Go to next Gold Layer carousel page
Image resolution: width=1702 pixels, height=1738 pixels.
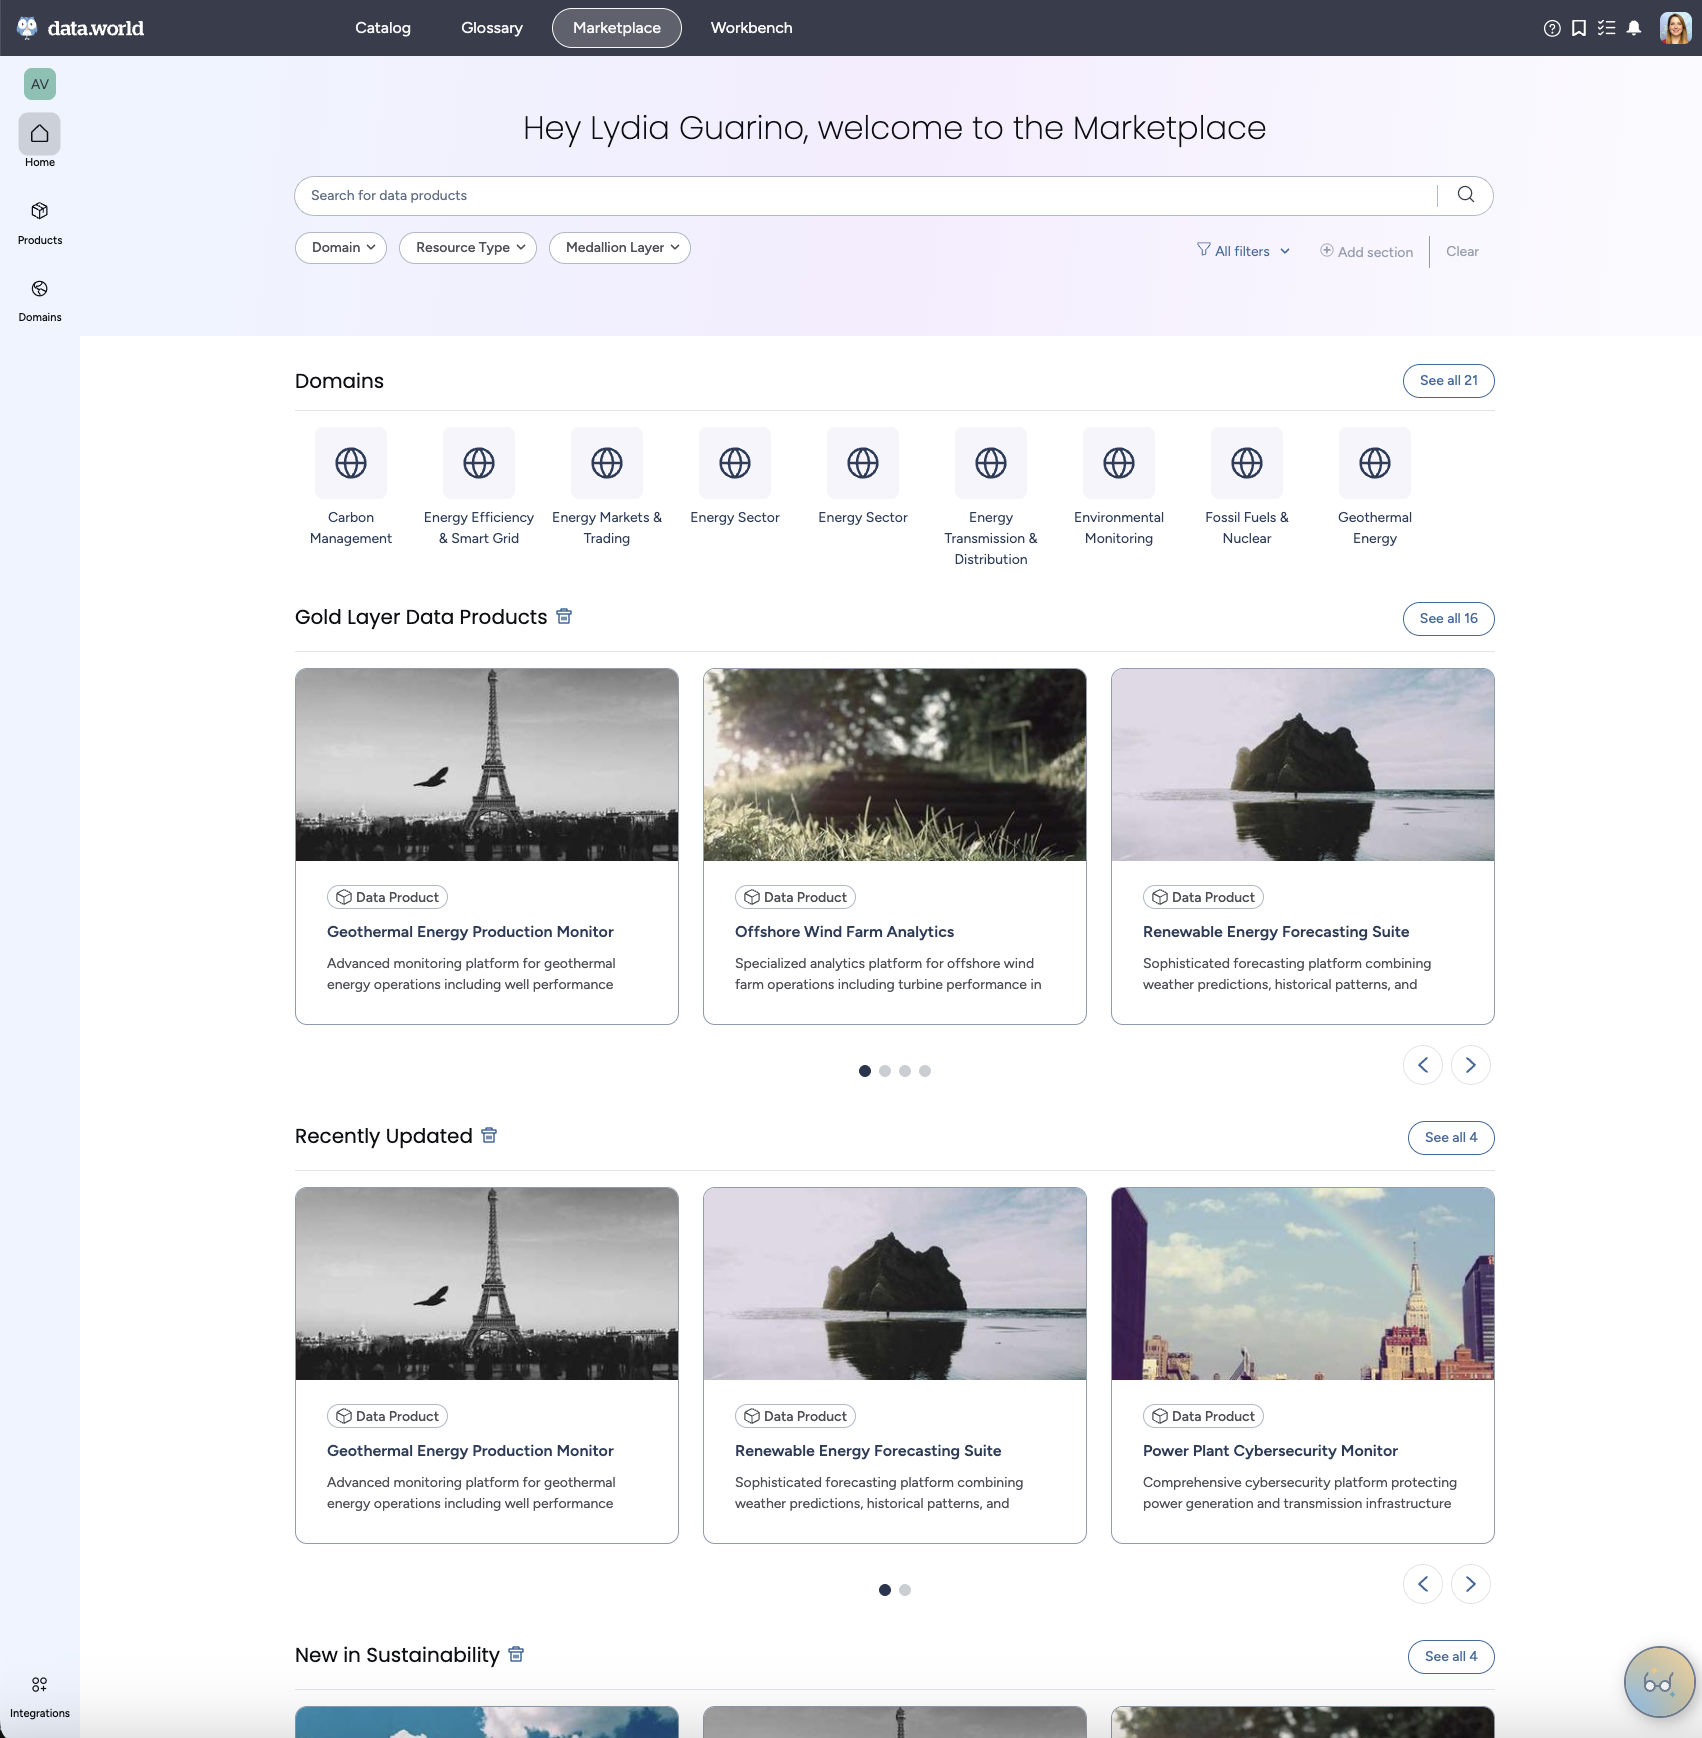tap(1471, 1065)
